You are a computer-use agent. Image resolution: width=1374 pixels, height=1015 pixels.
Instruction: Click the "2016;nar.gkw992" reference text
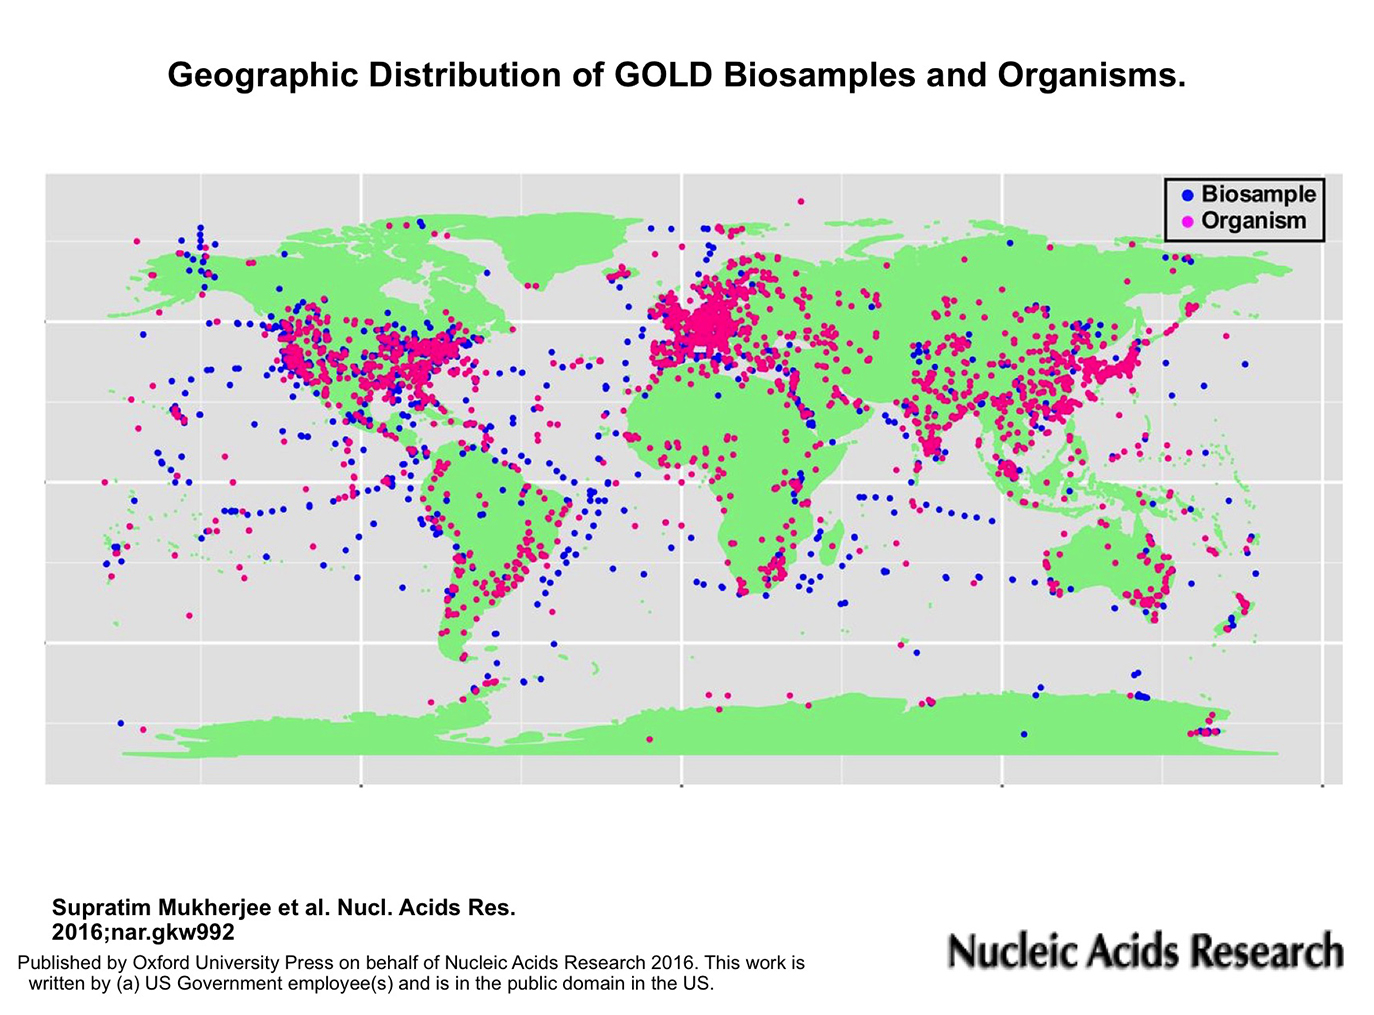coord(143,933)
